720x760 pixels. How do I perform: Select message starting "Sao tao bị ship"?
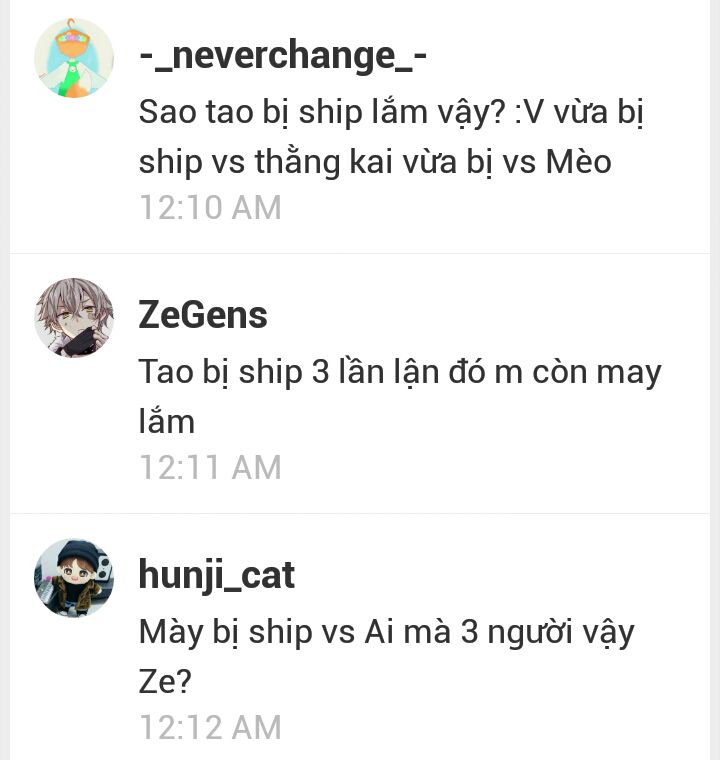(391, 137)
